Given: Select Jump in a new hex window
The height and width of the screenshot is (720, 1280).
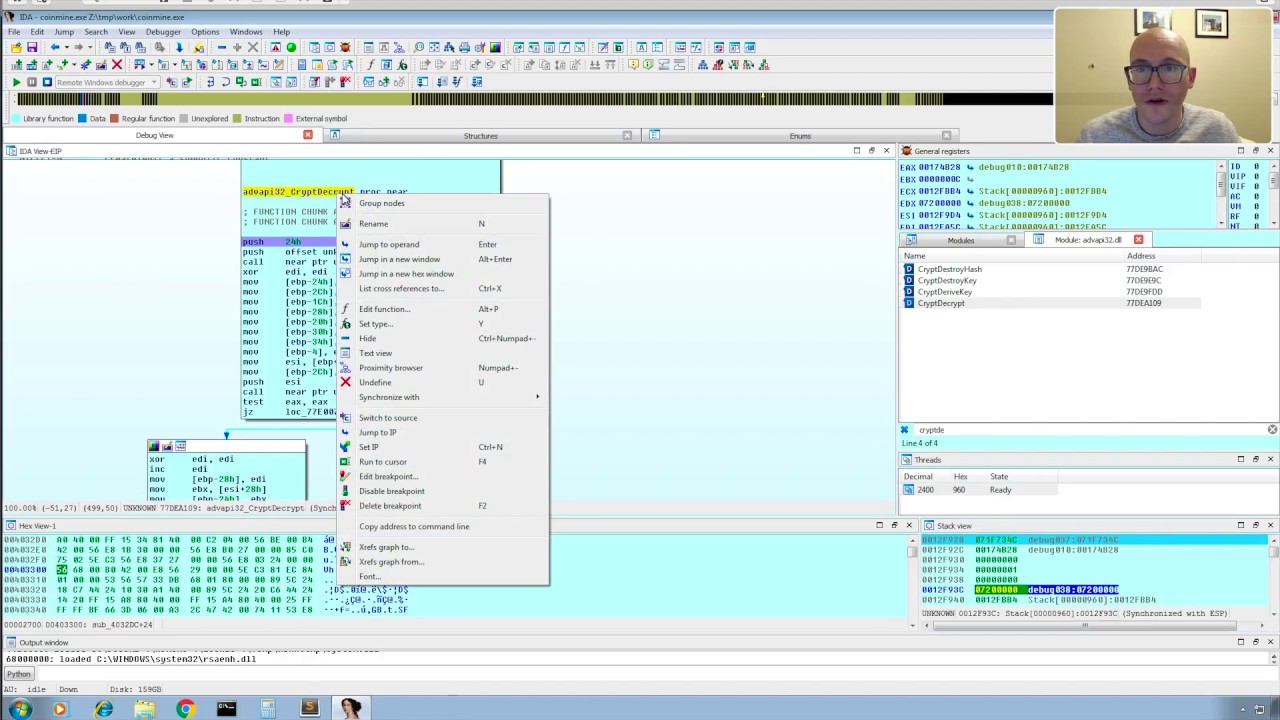Looking at the screenshot, I should pos(443,274).
